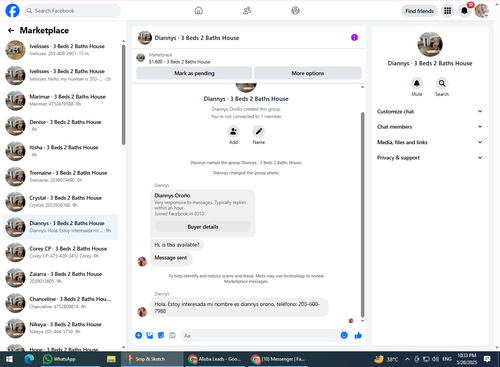Open Corey CP - 3 Beds 2 Baths chat
500x367 pixels.
pos(60,252)
